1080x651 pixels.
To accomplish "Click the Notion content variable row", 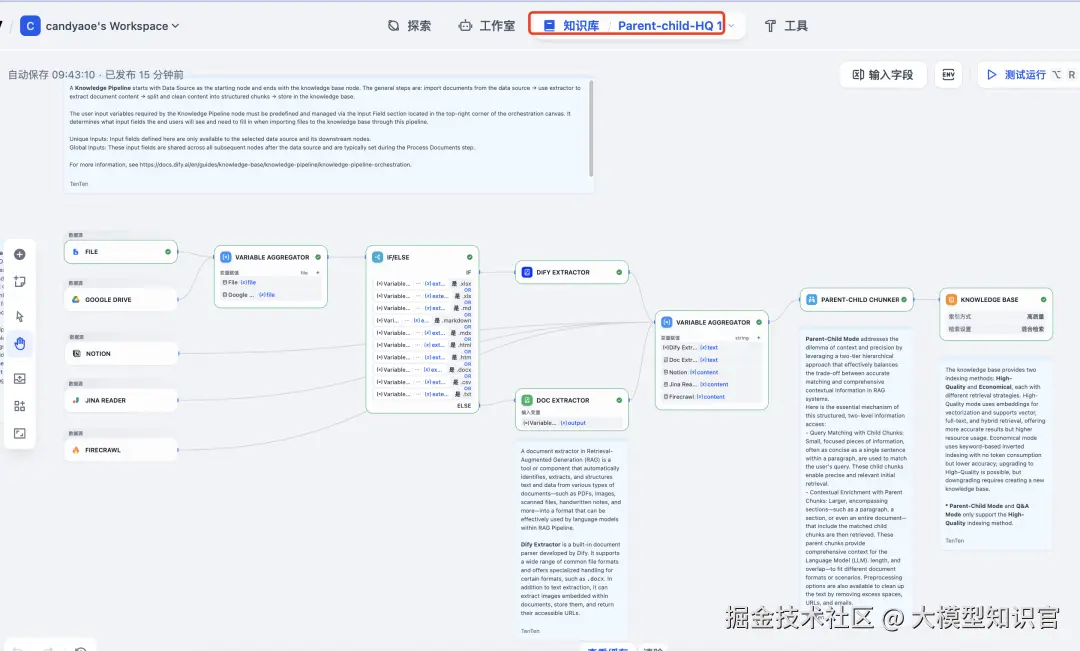I will (x=712, y=372).
